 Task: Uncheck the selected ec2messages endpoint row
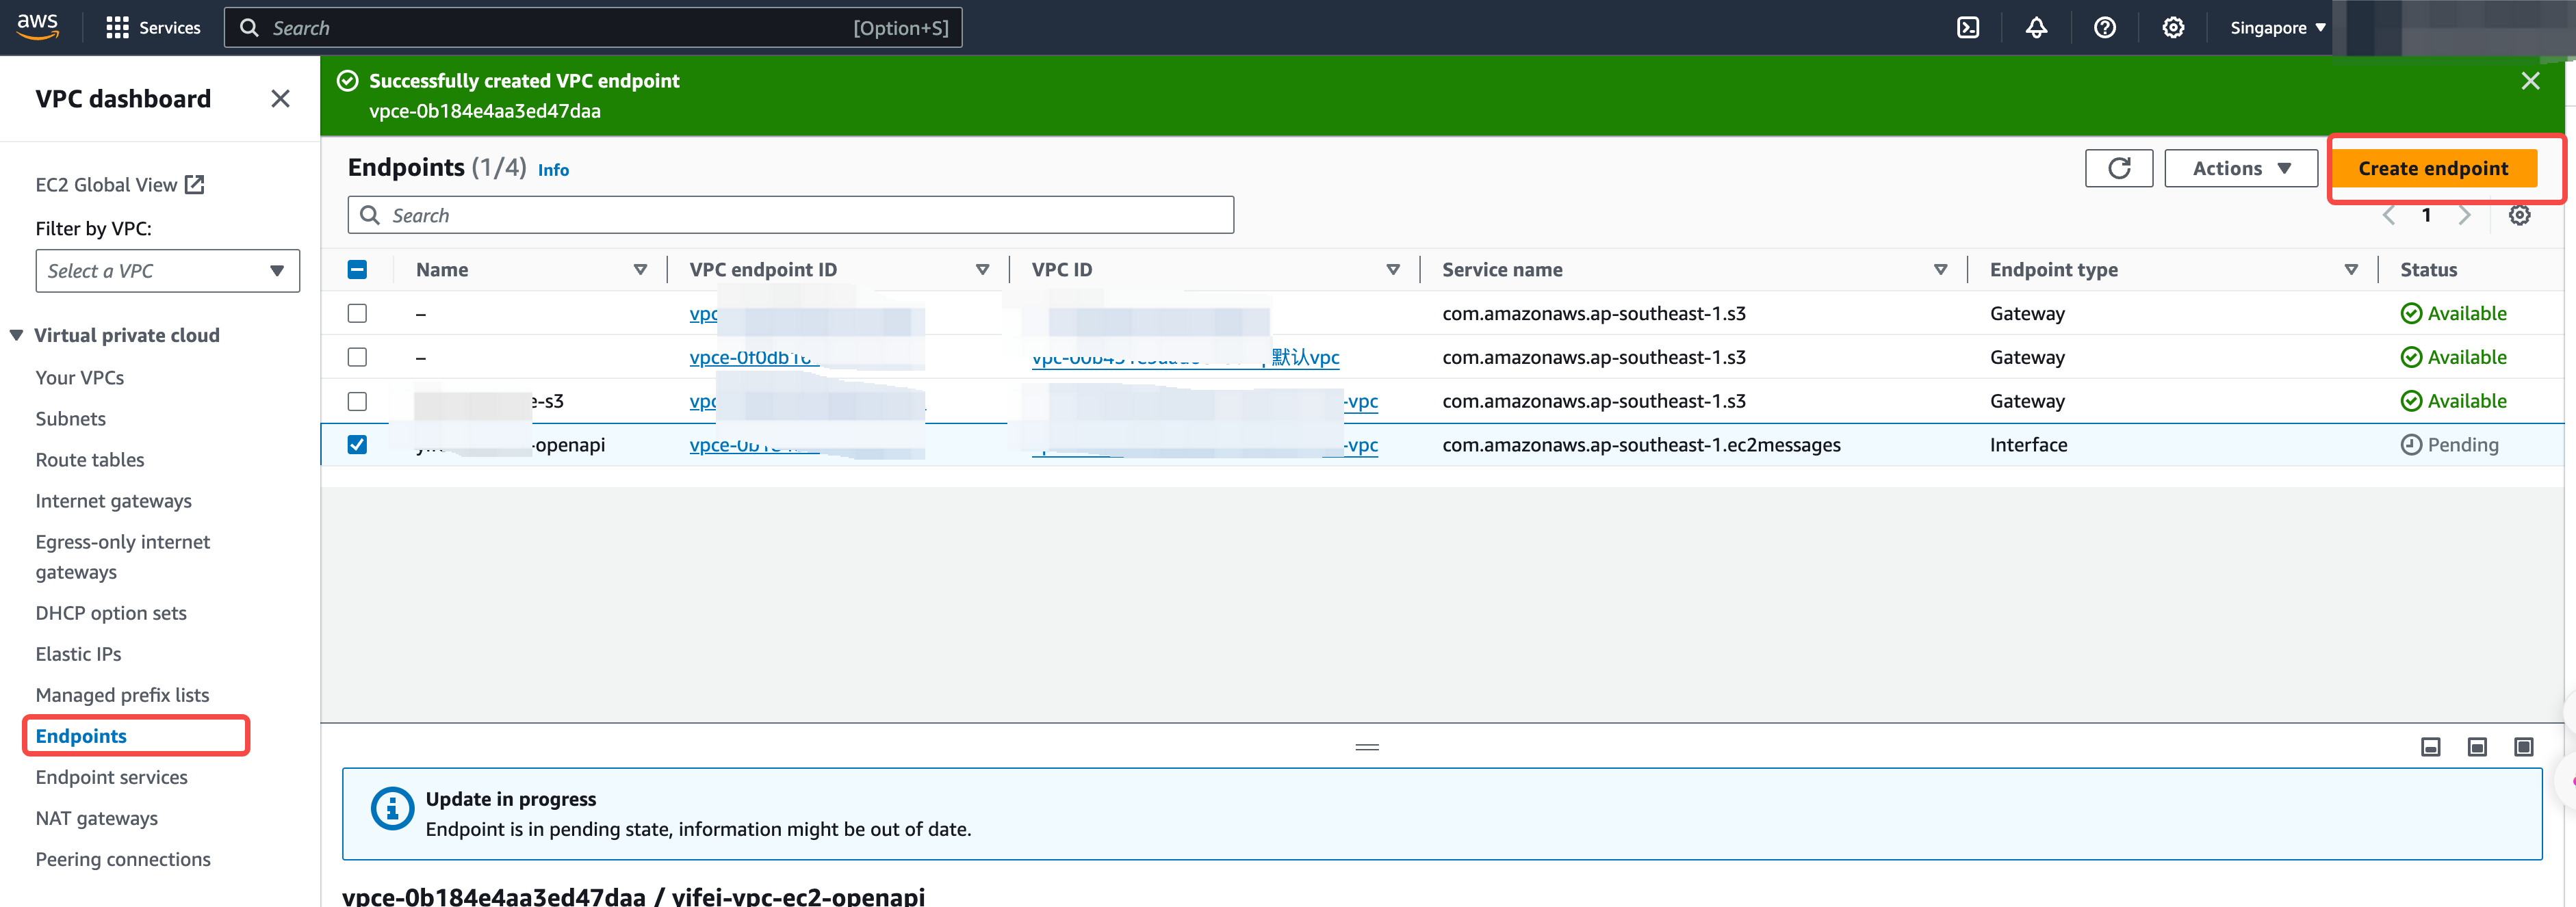tap(357, 445)
